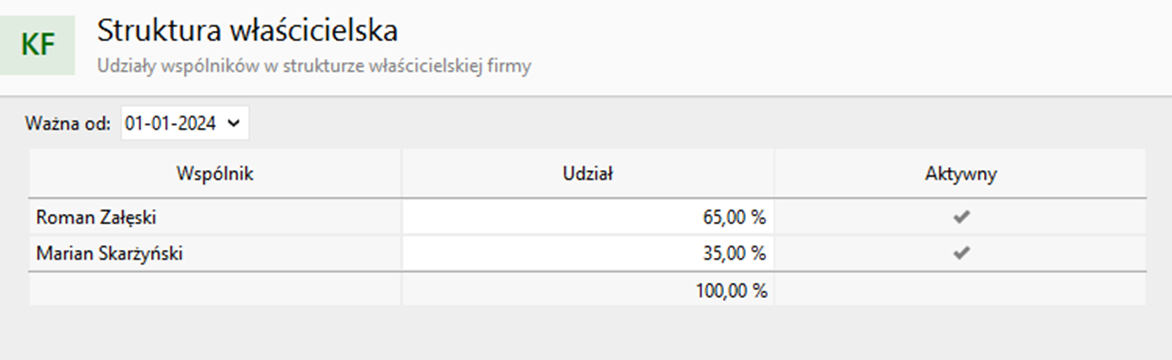Select the 01-01-2024 date value
The height and width of the screenshot is (360, 1172).
click(171, 123)
